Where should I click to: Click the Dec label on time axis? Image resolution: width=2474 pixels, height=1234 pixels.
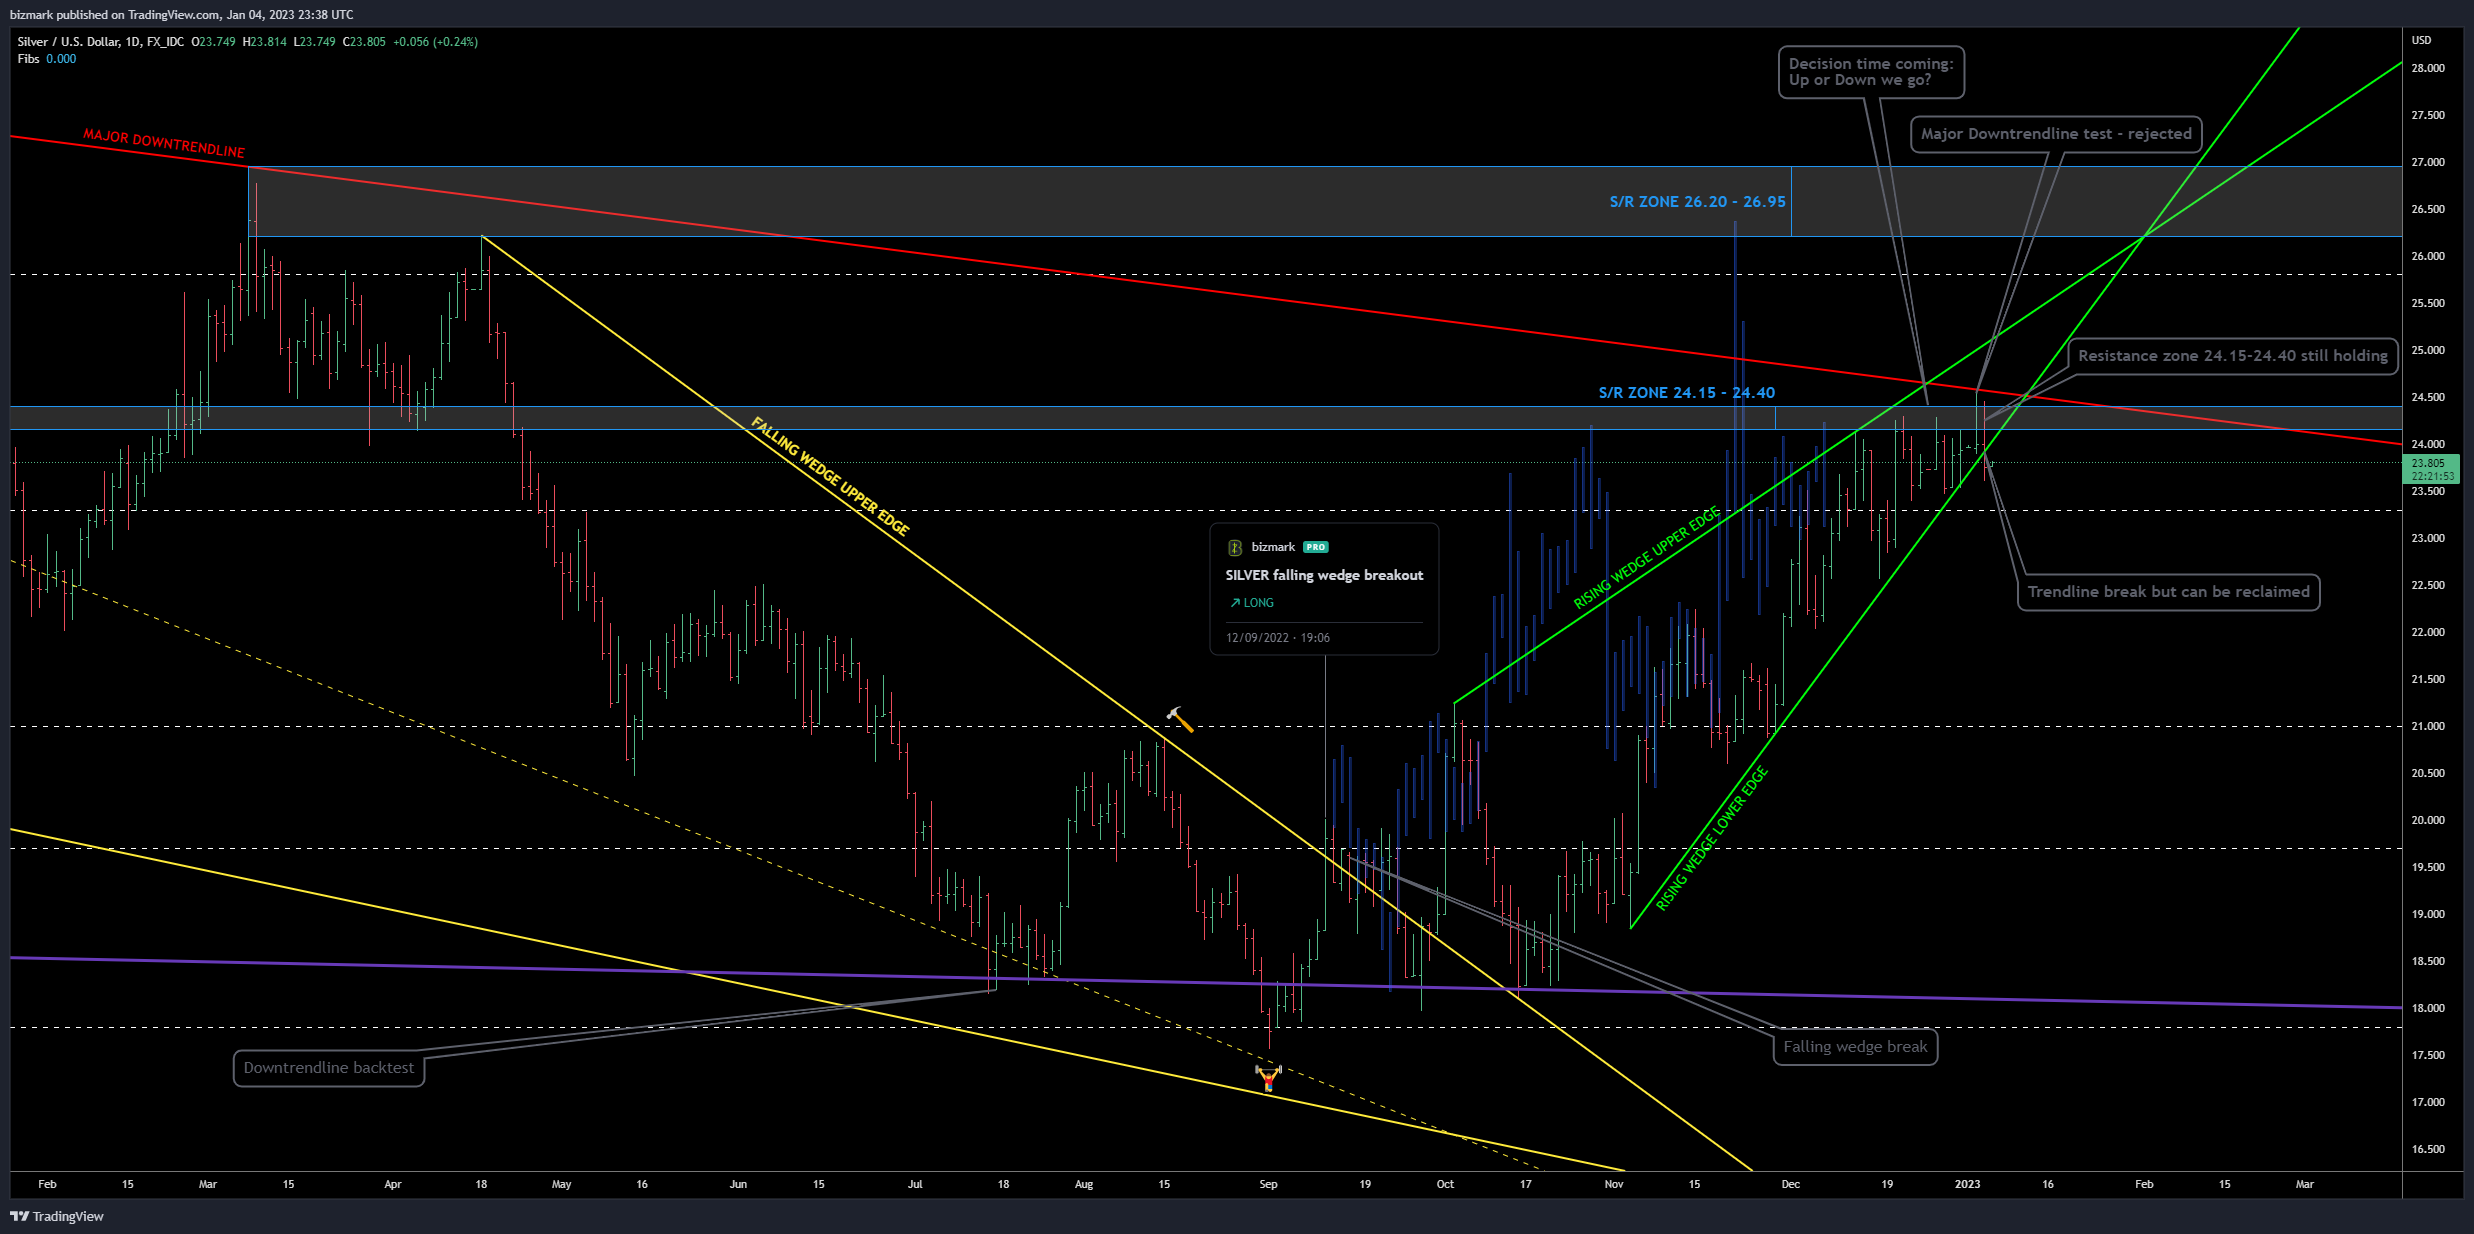point(1790,1184)
